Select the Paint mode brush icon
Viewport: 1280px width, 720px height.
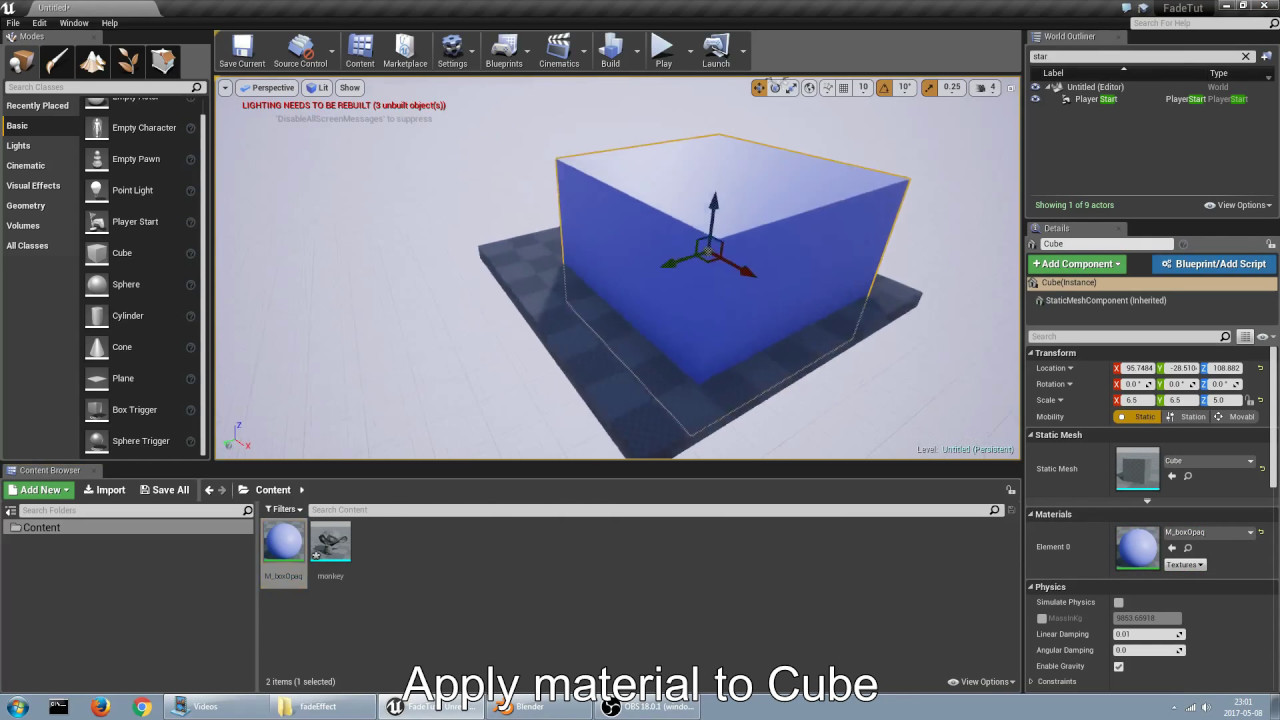tap(57, 62)
